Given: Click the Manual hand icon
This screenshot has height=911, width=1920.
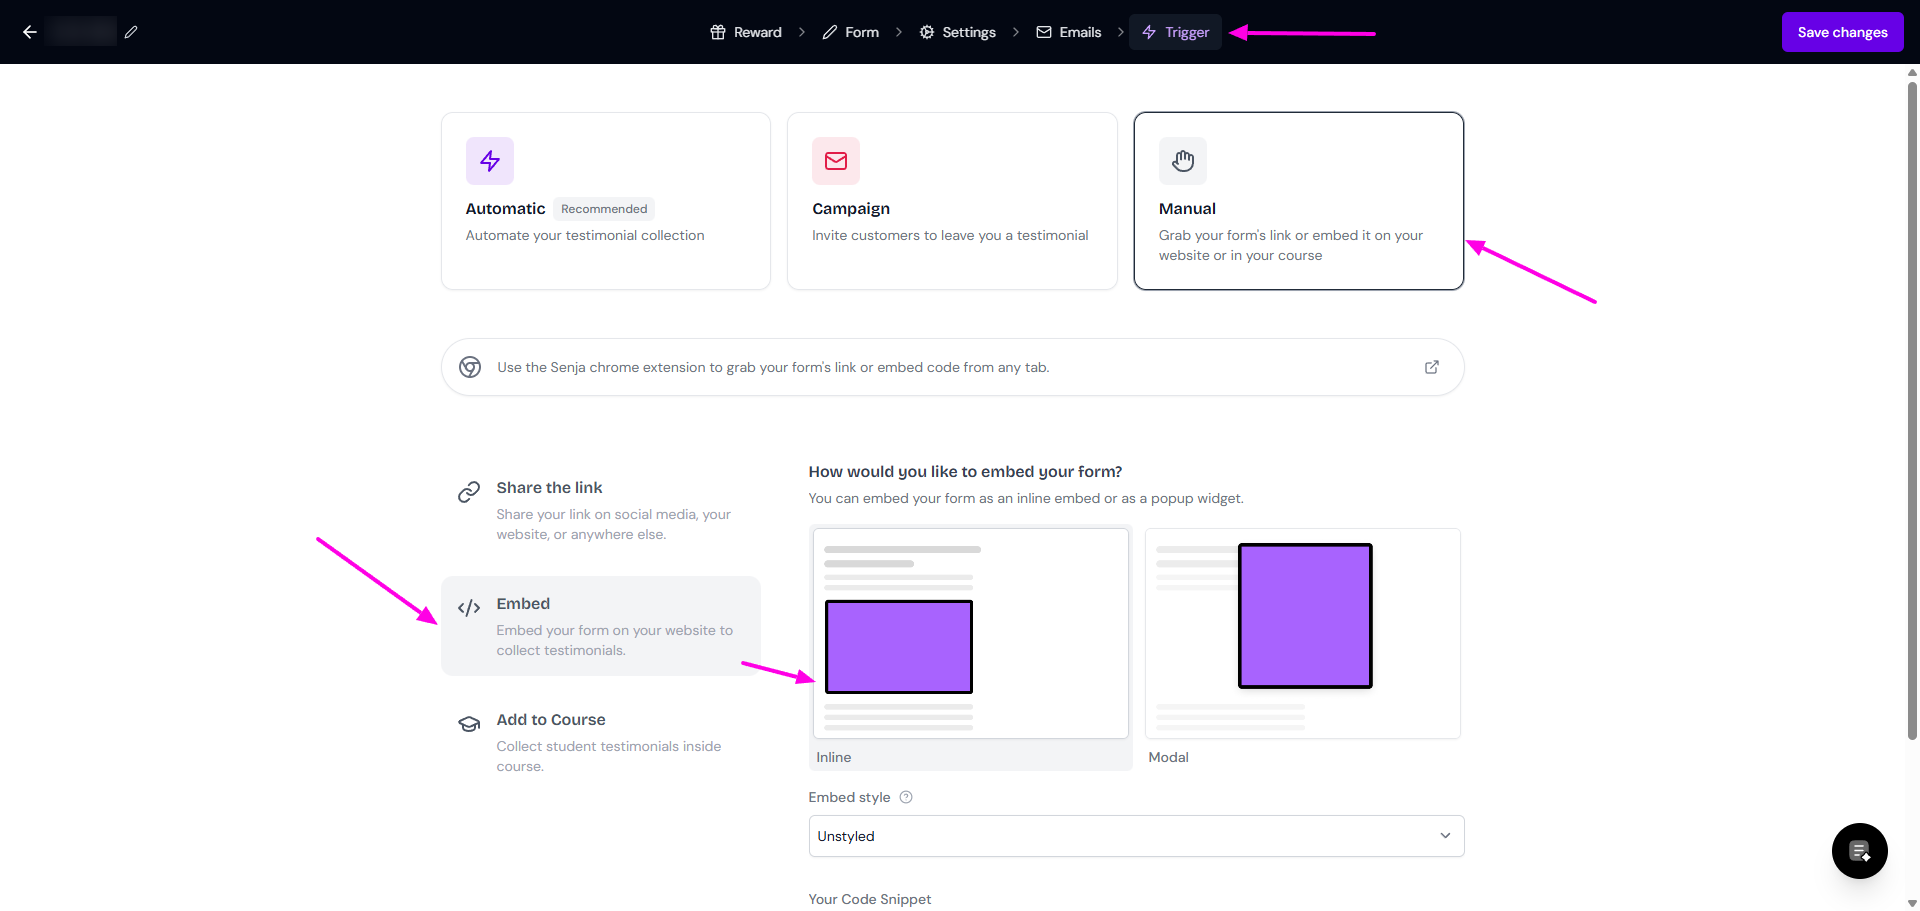Looking at the screenshot, I should tap(1182, 161).
